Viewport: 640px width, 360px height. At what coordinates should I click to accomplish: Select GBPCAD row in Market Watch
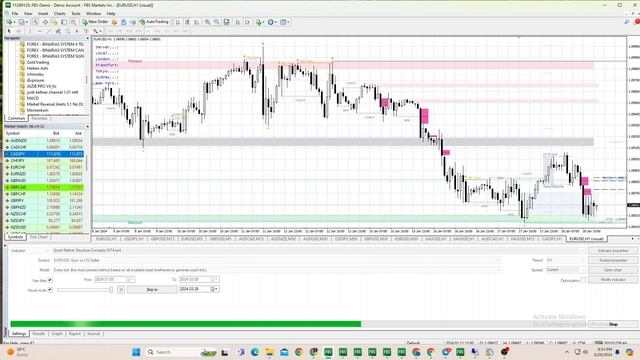[x=44, y=187]
